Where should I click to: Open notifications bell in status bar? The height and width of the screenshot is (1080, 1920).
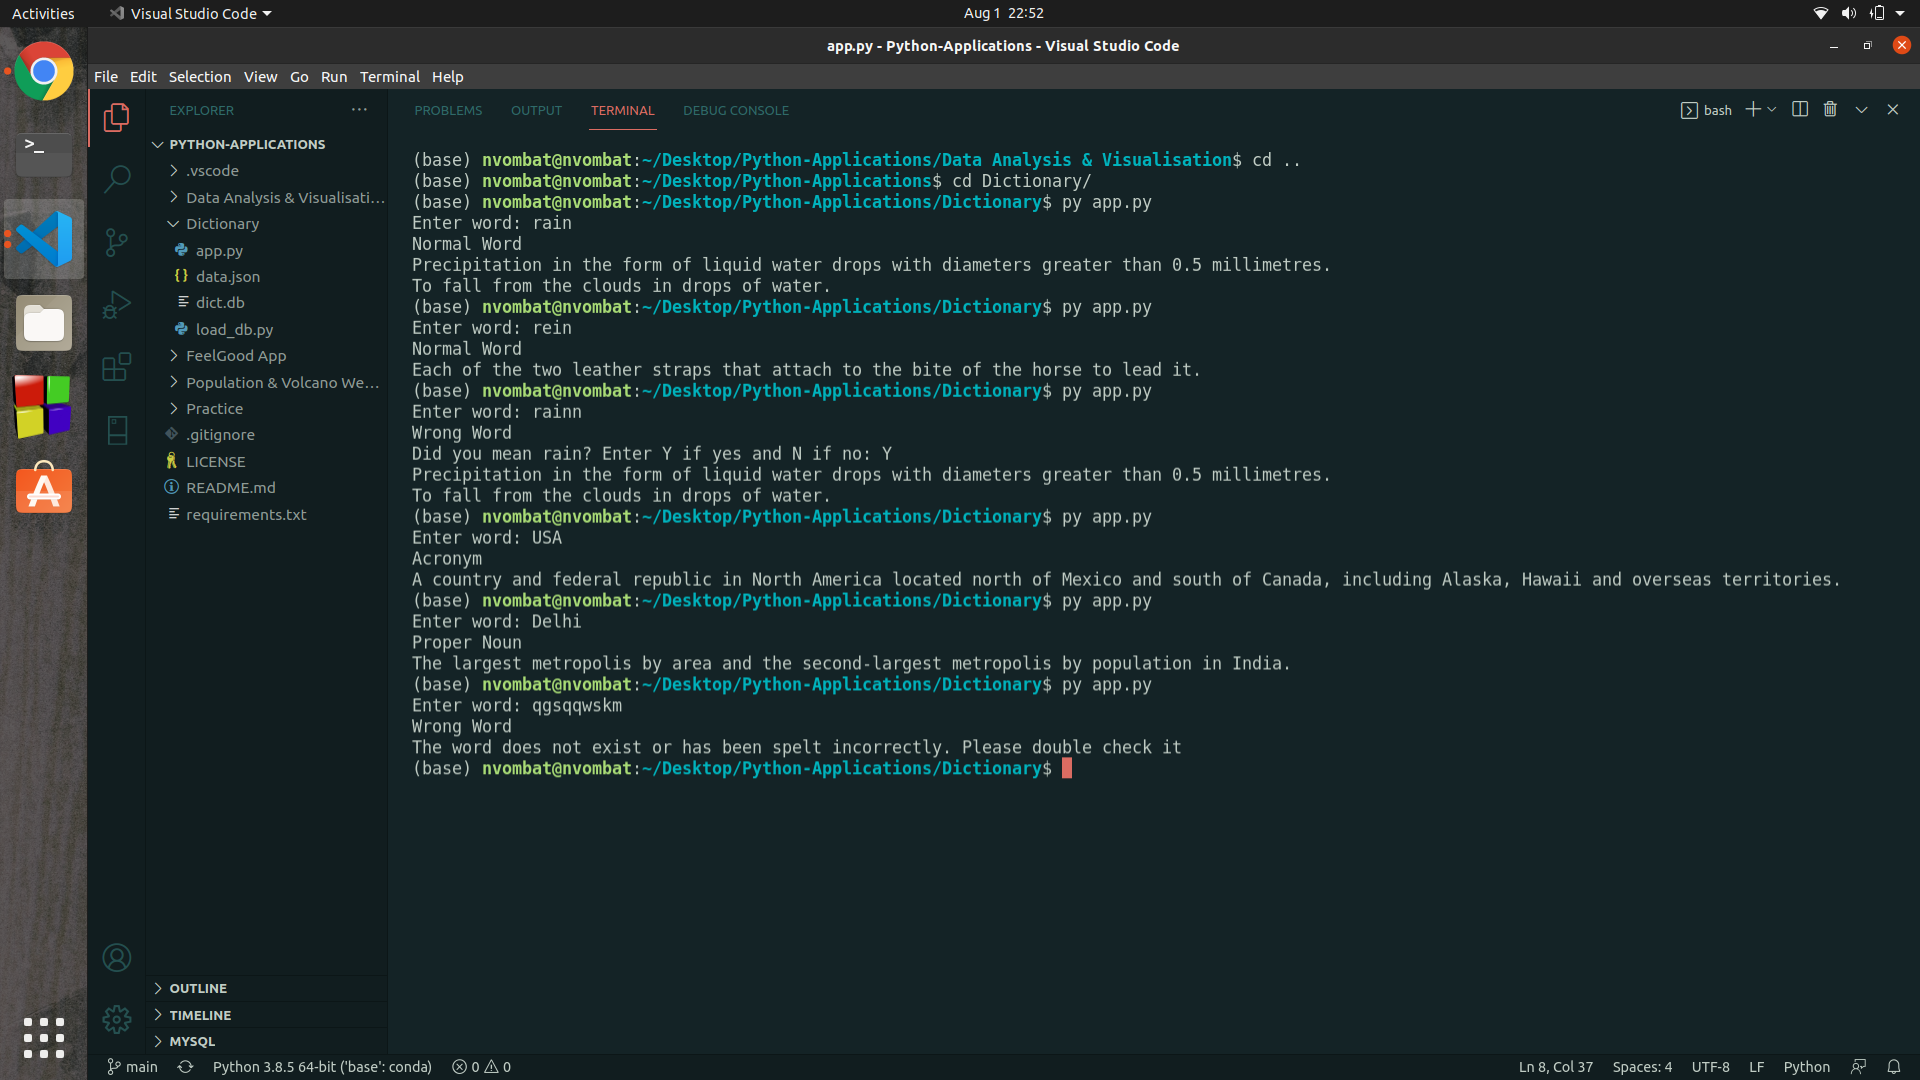tap(1893, 1067)
